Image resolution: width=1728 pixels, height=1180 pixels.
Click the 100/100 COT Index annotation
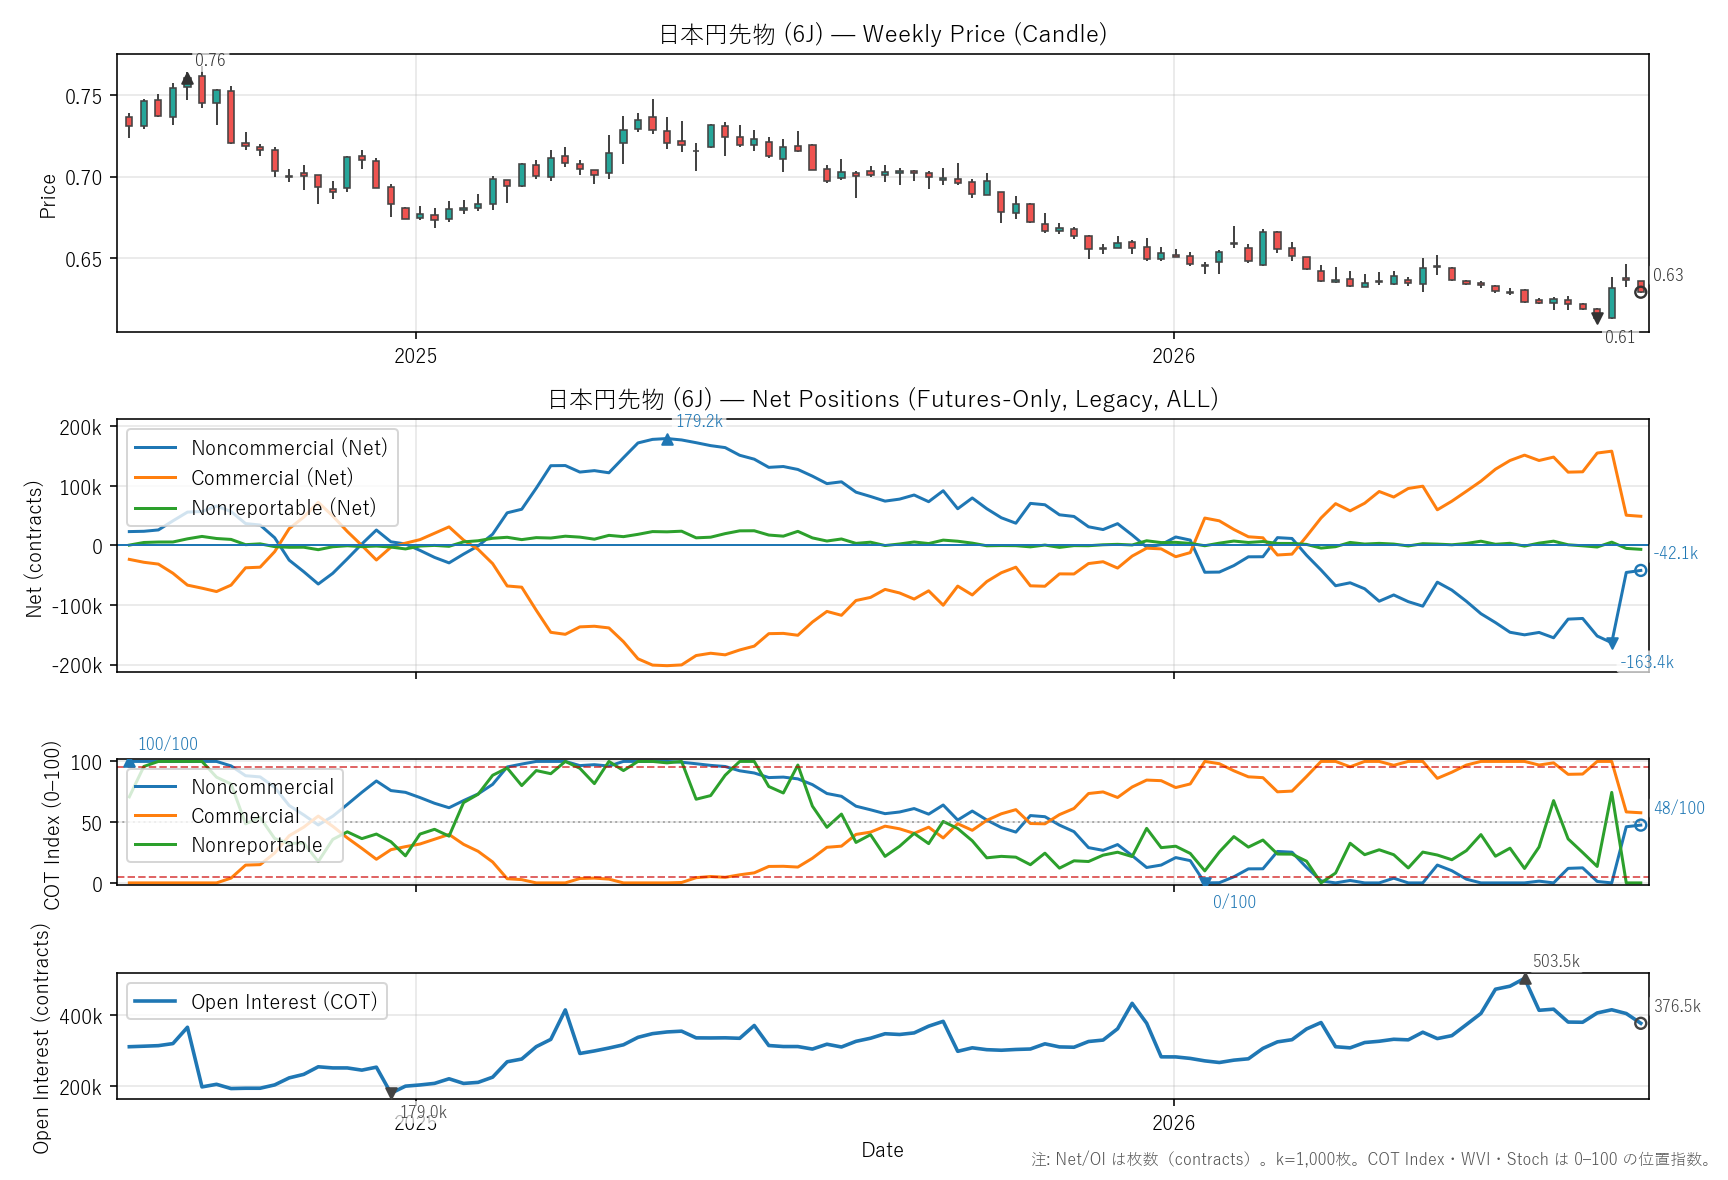[x=168, y=744]
